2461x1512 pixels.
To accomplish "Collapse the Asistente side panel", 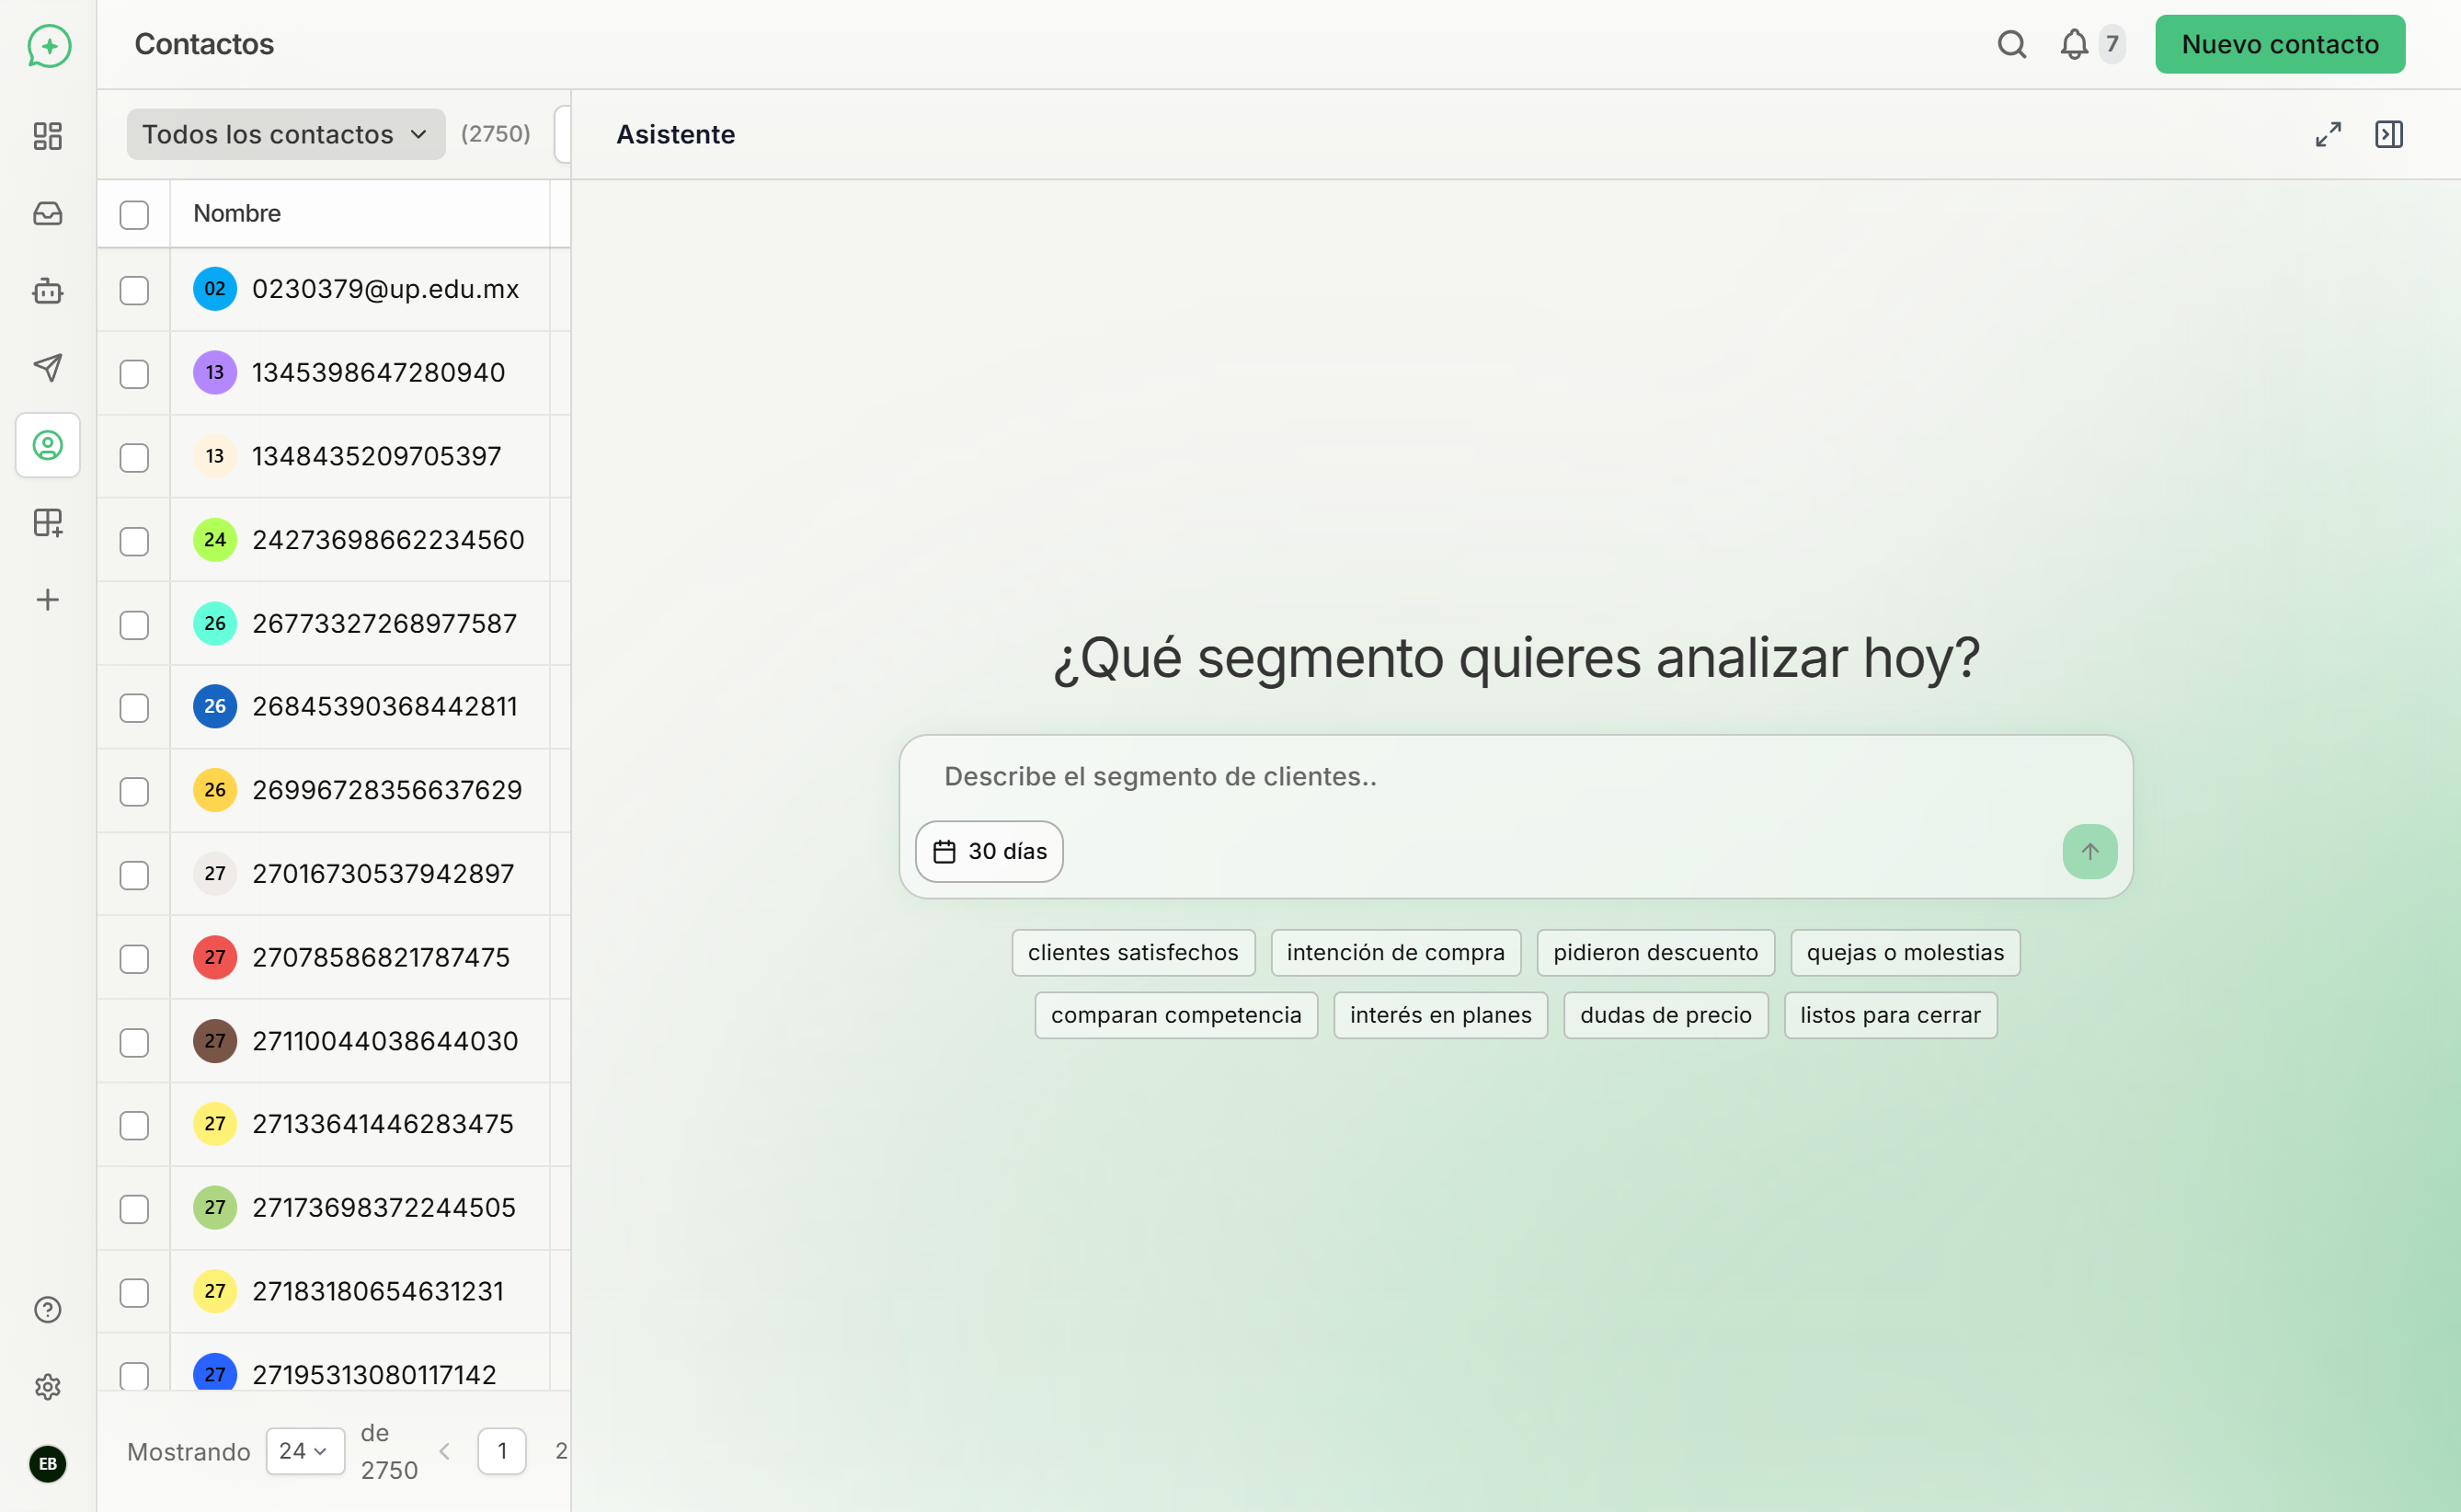I will (x=2389, y=134).
